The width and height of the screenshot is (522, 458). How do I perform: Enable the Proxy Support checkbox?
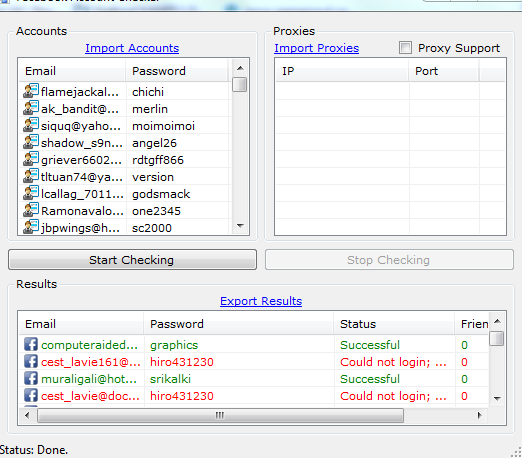[x=405, y=48]
